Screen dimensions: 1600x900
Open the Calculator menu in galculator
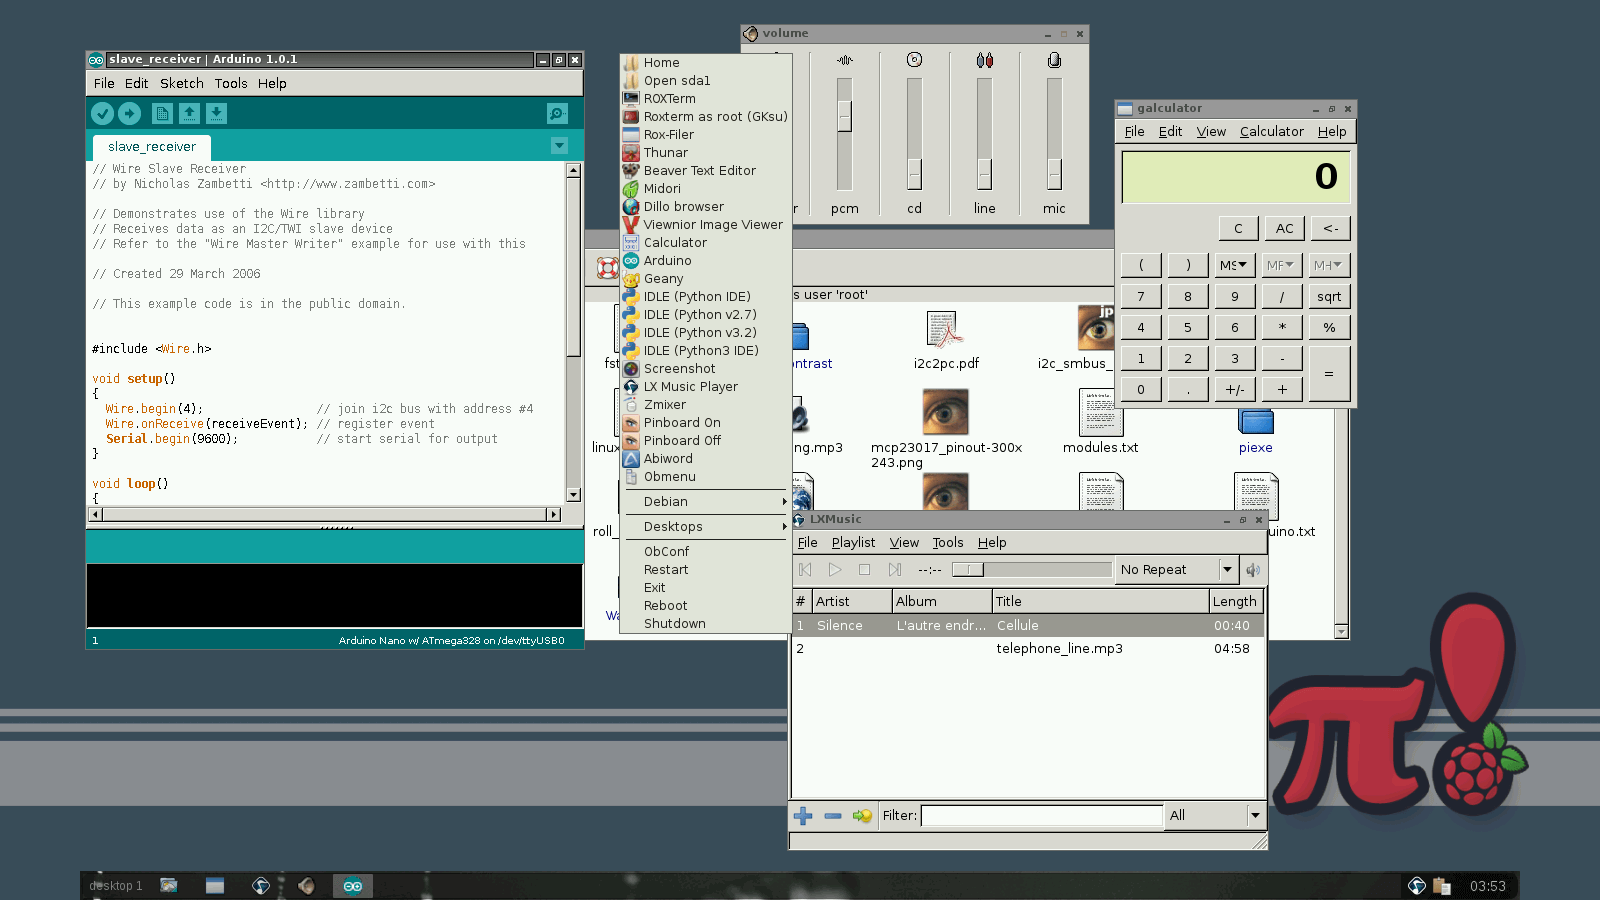(x=1271, y=132)
